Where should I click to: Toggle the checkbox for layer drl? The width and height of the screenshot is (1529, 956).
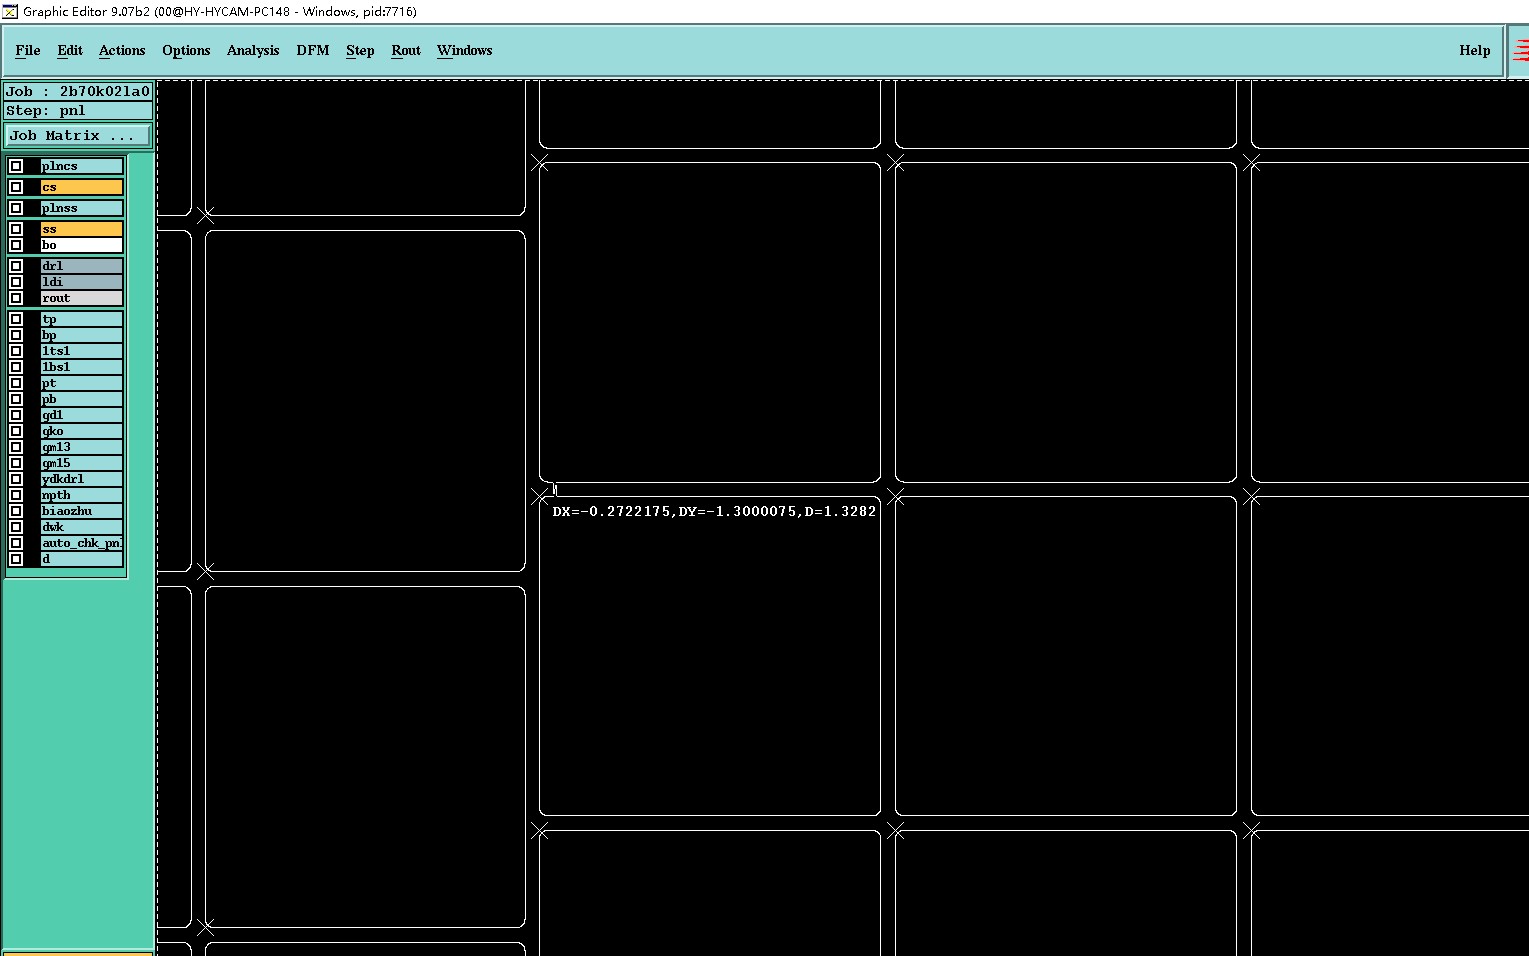tap(16, 266)
